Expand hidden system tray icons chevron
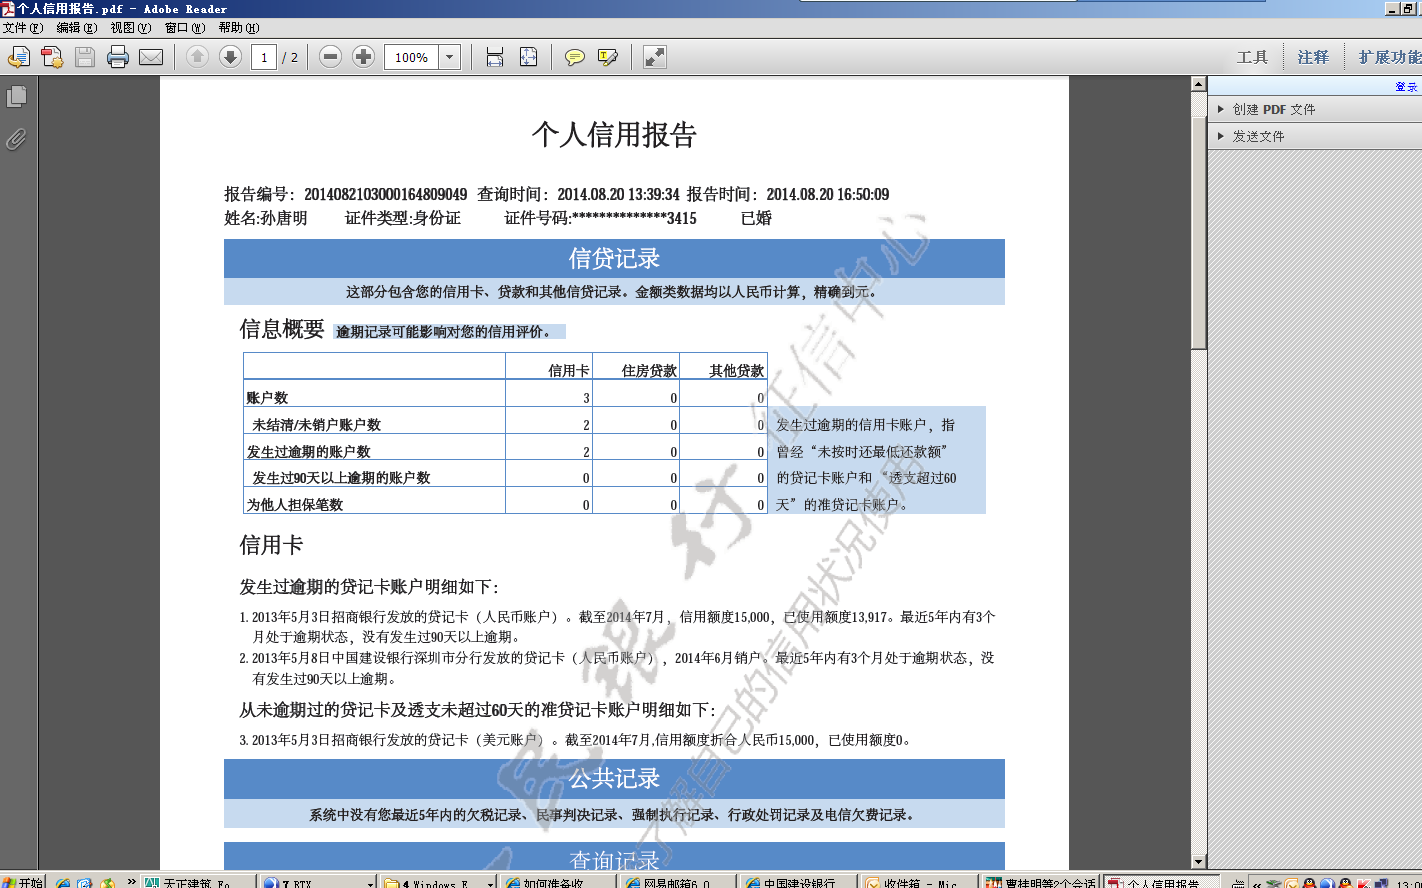Image resolution: width=1422 pixels, height=888 pixels. click(x=1256, y=883)
